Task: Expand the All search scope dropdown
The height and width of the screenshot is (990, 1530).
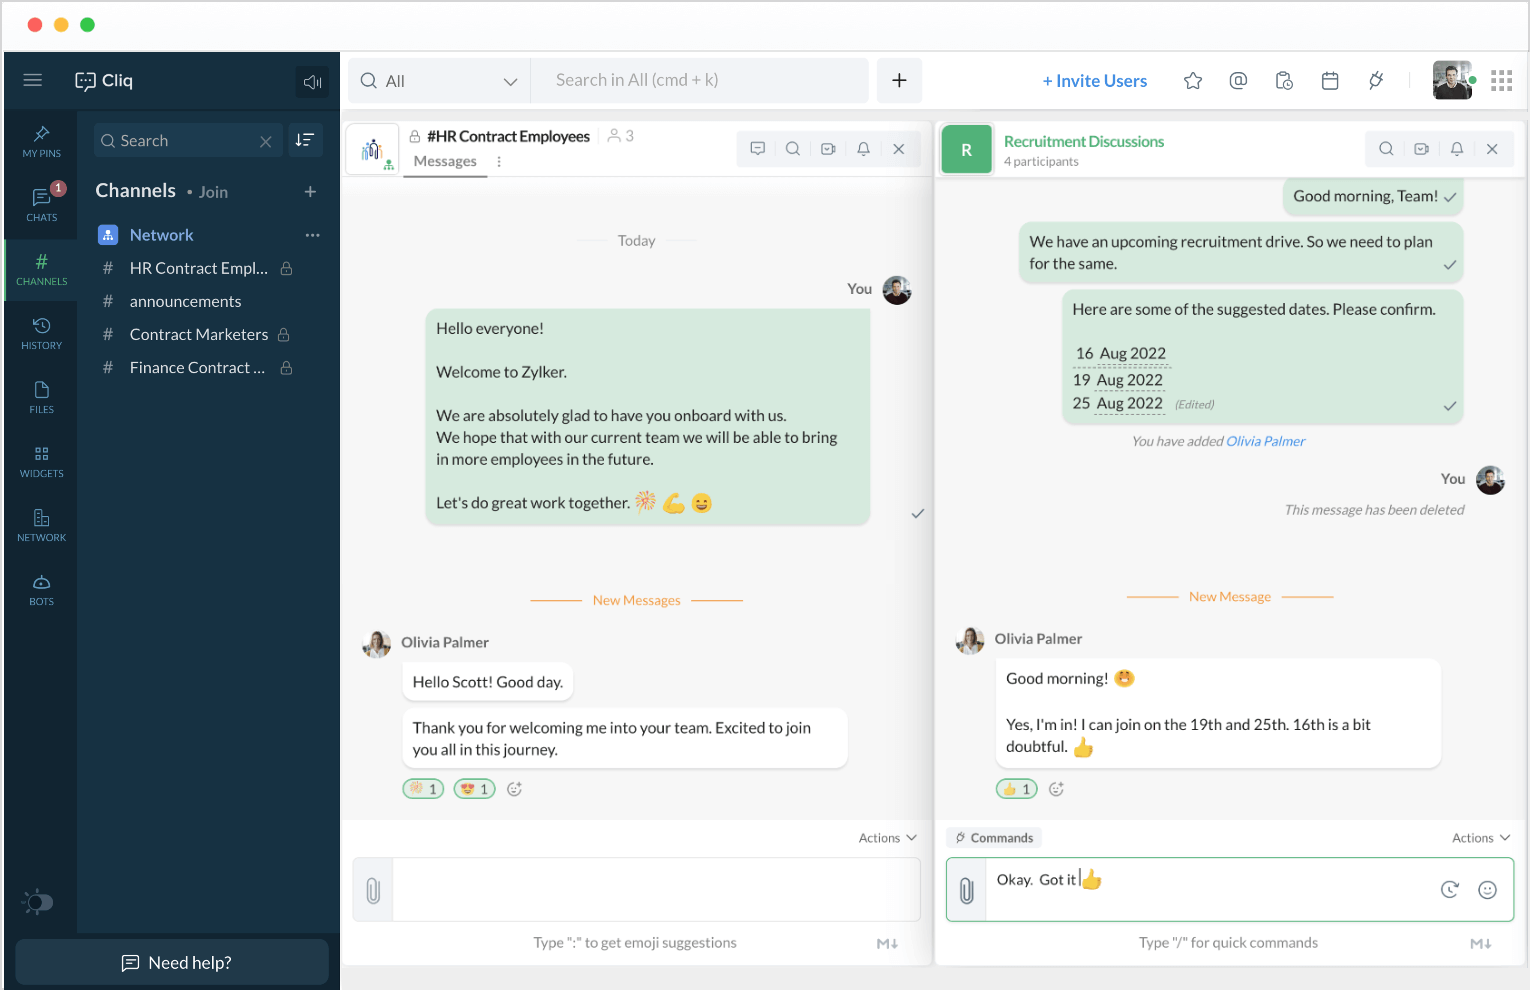Action: pyautogui.click(x=440, y=81)
